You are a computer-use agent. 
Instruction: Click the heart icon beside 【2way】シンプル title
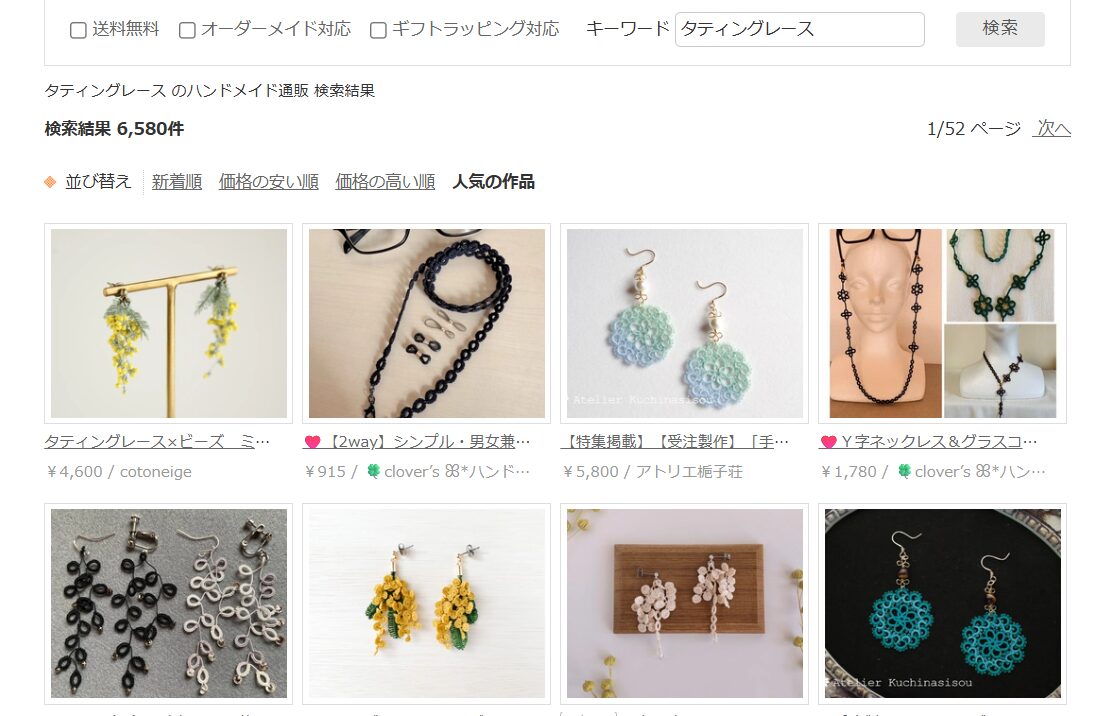point(312,442)
